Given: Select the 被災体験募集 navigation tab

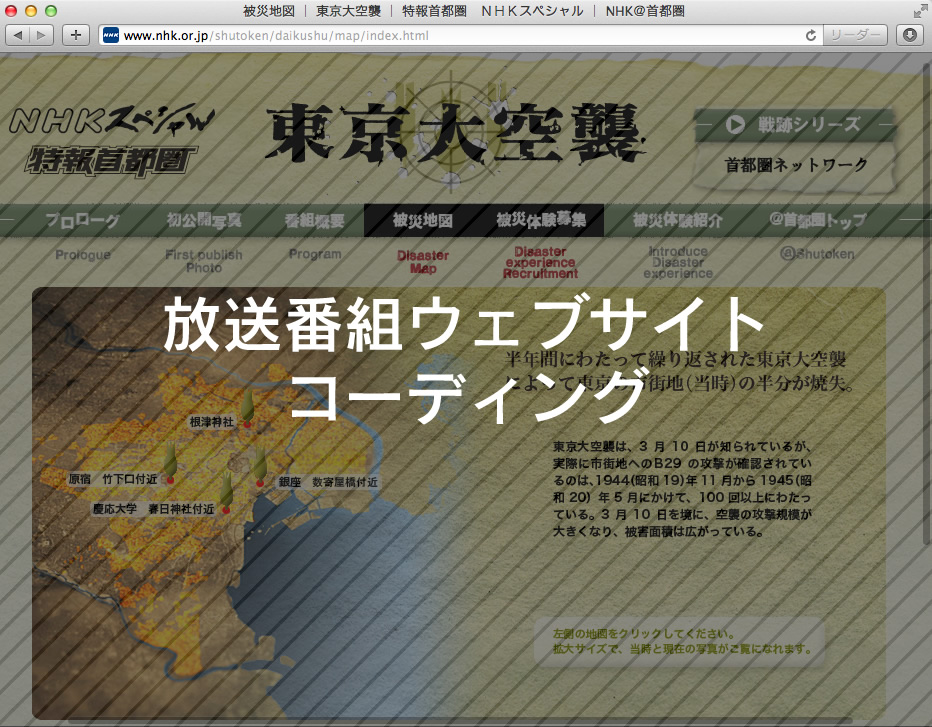Looking at the screenshot, I should point(541,221).
